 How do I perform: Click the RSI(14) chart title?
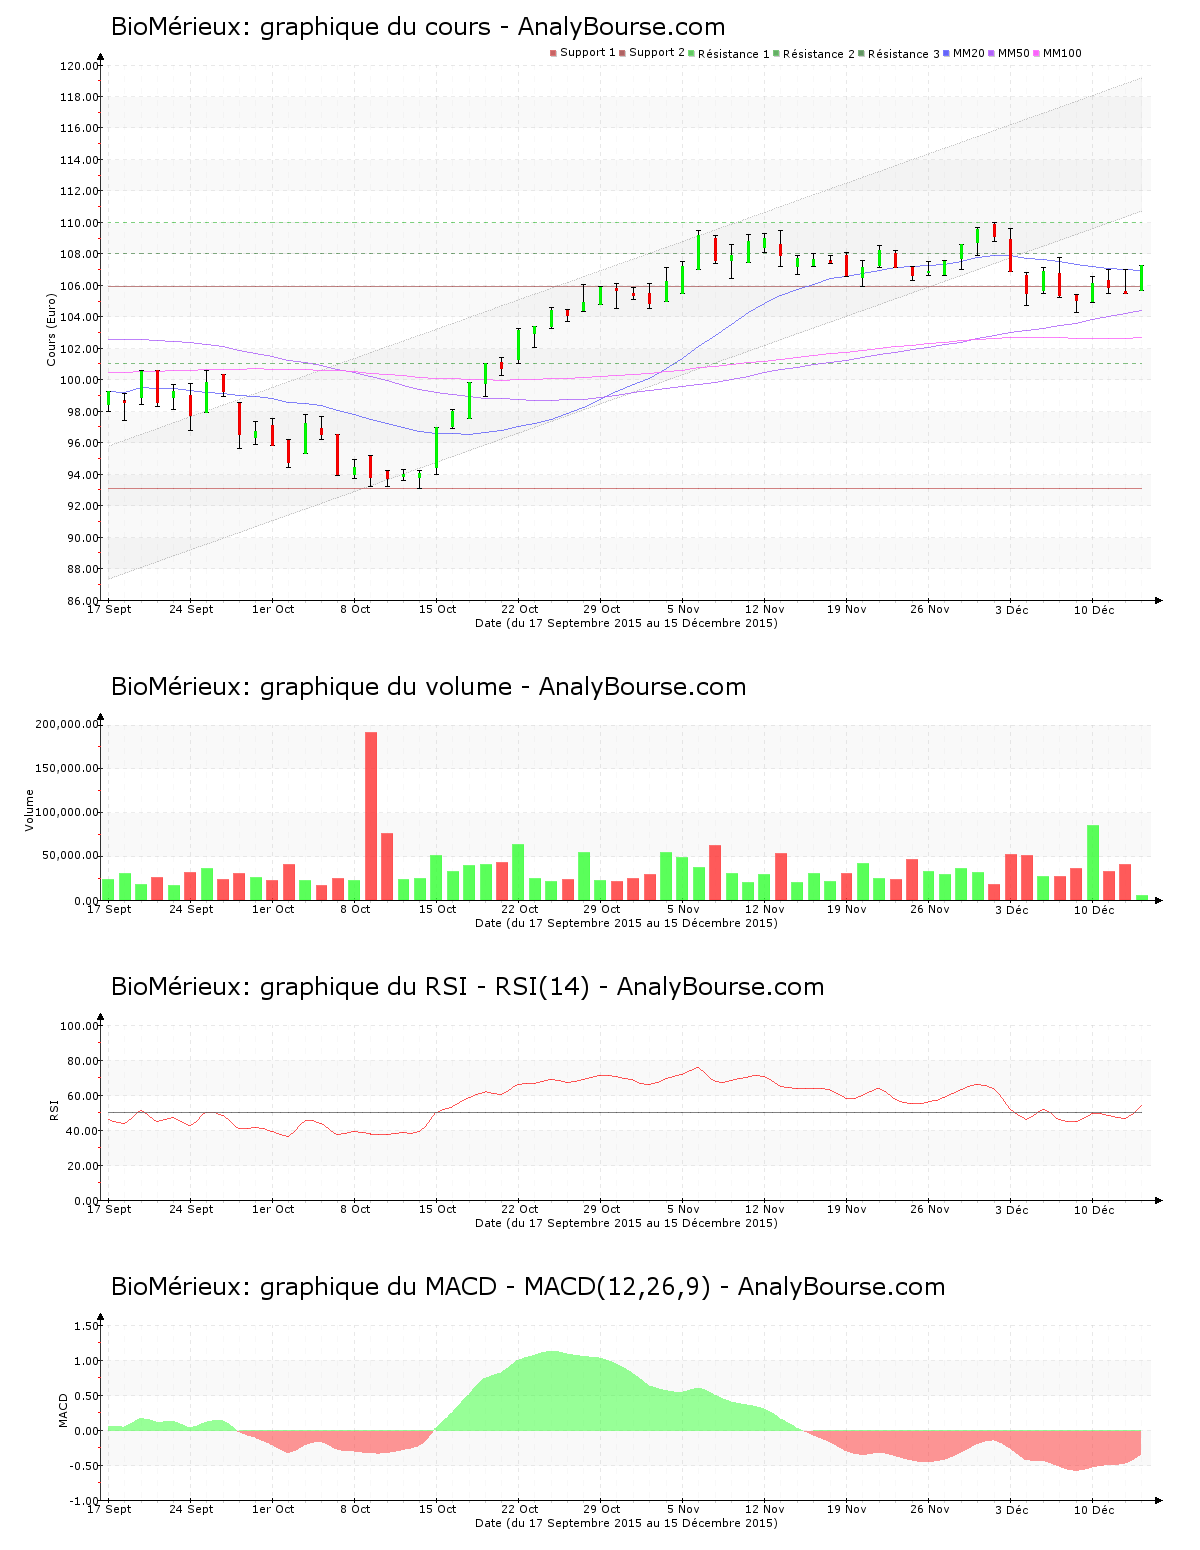coord(467,987)
